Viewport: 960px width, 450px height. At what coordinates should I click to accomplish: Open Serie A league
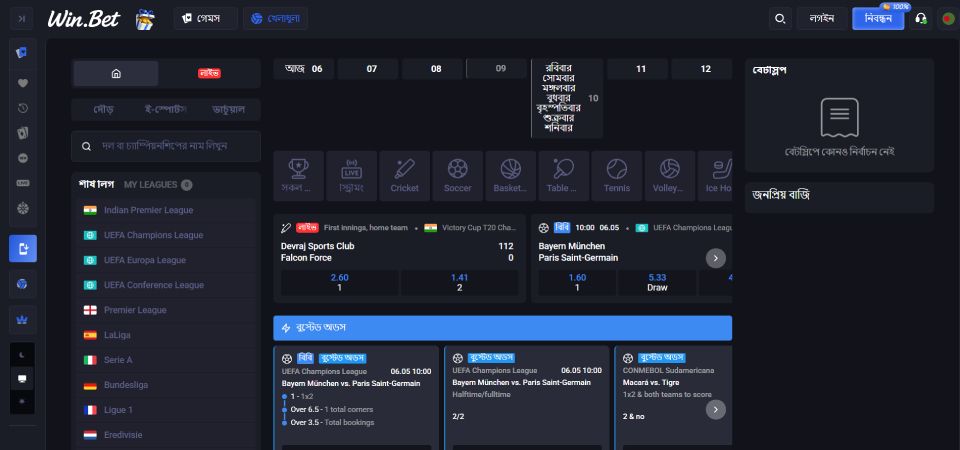point(166,360)
